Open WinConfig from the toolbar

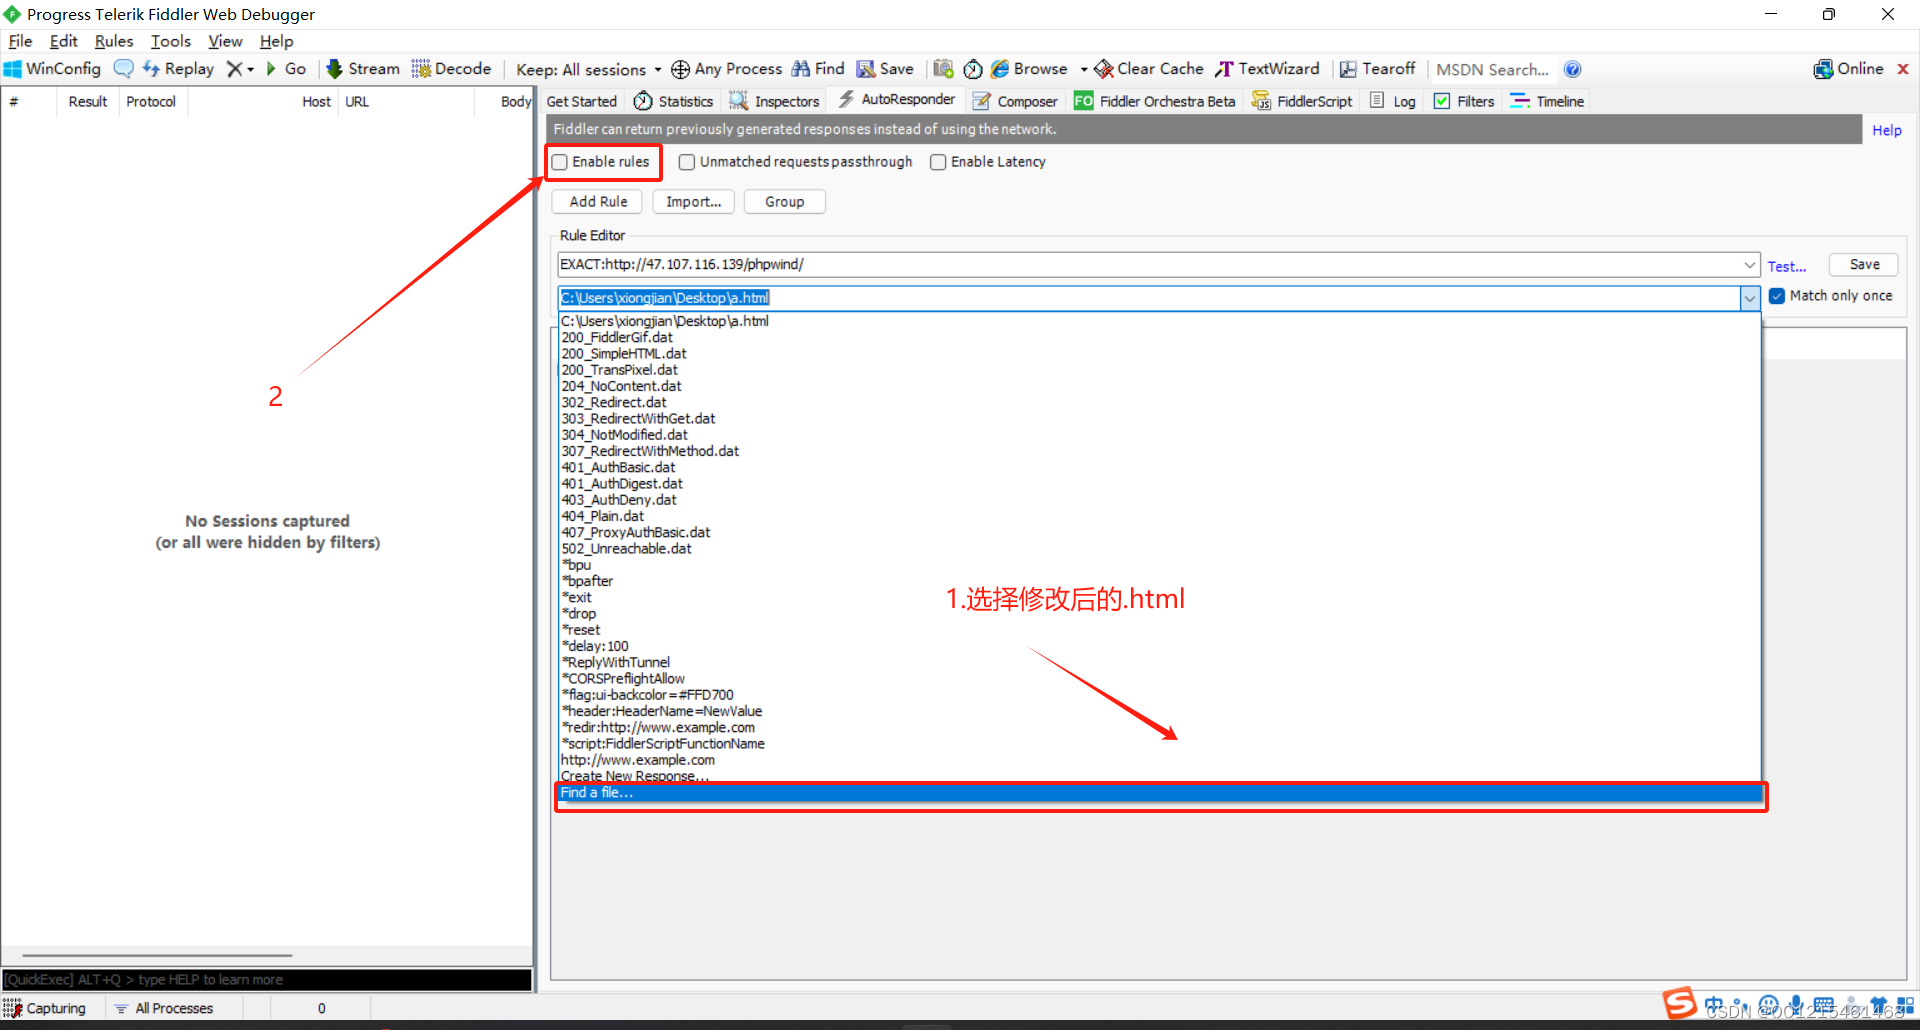click(x=53, y=69)
